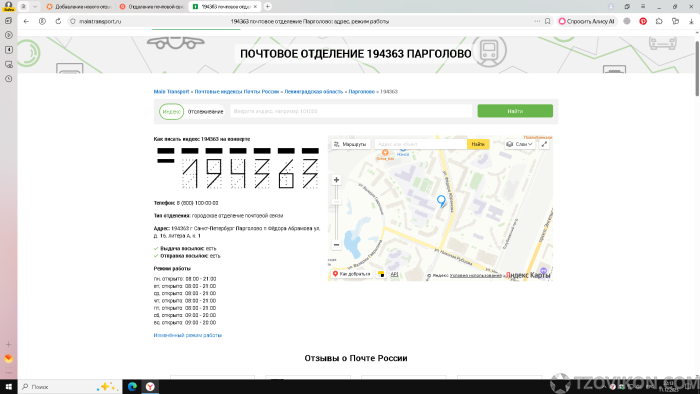Click the map zoom slider handle
The width and height of the screenshot is (700, 394).
[336, 202]
